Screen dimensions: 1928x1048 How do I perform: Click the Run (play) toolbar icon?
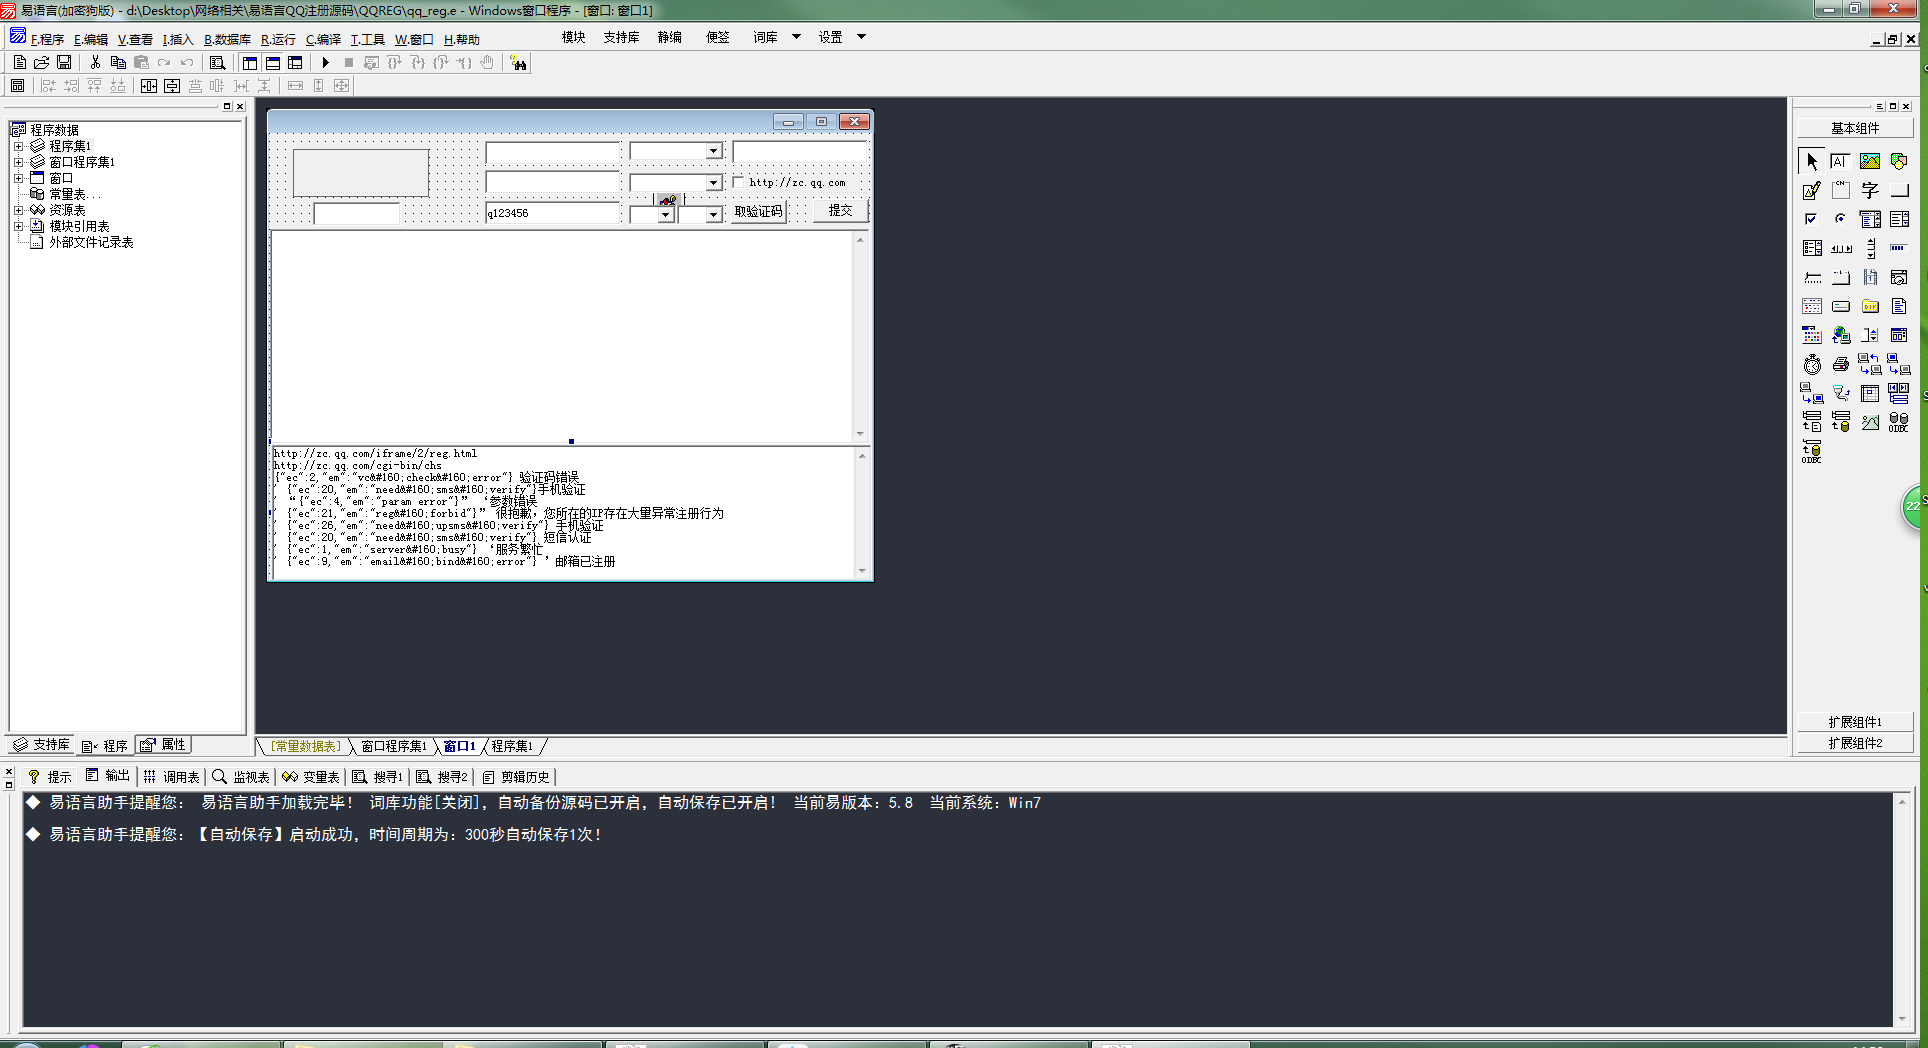point(326,63)
